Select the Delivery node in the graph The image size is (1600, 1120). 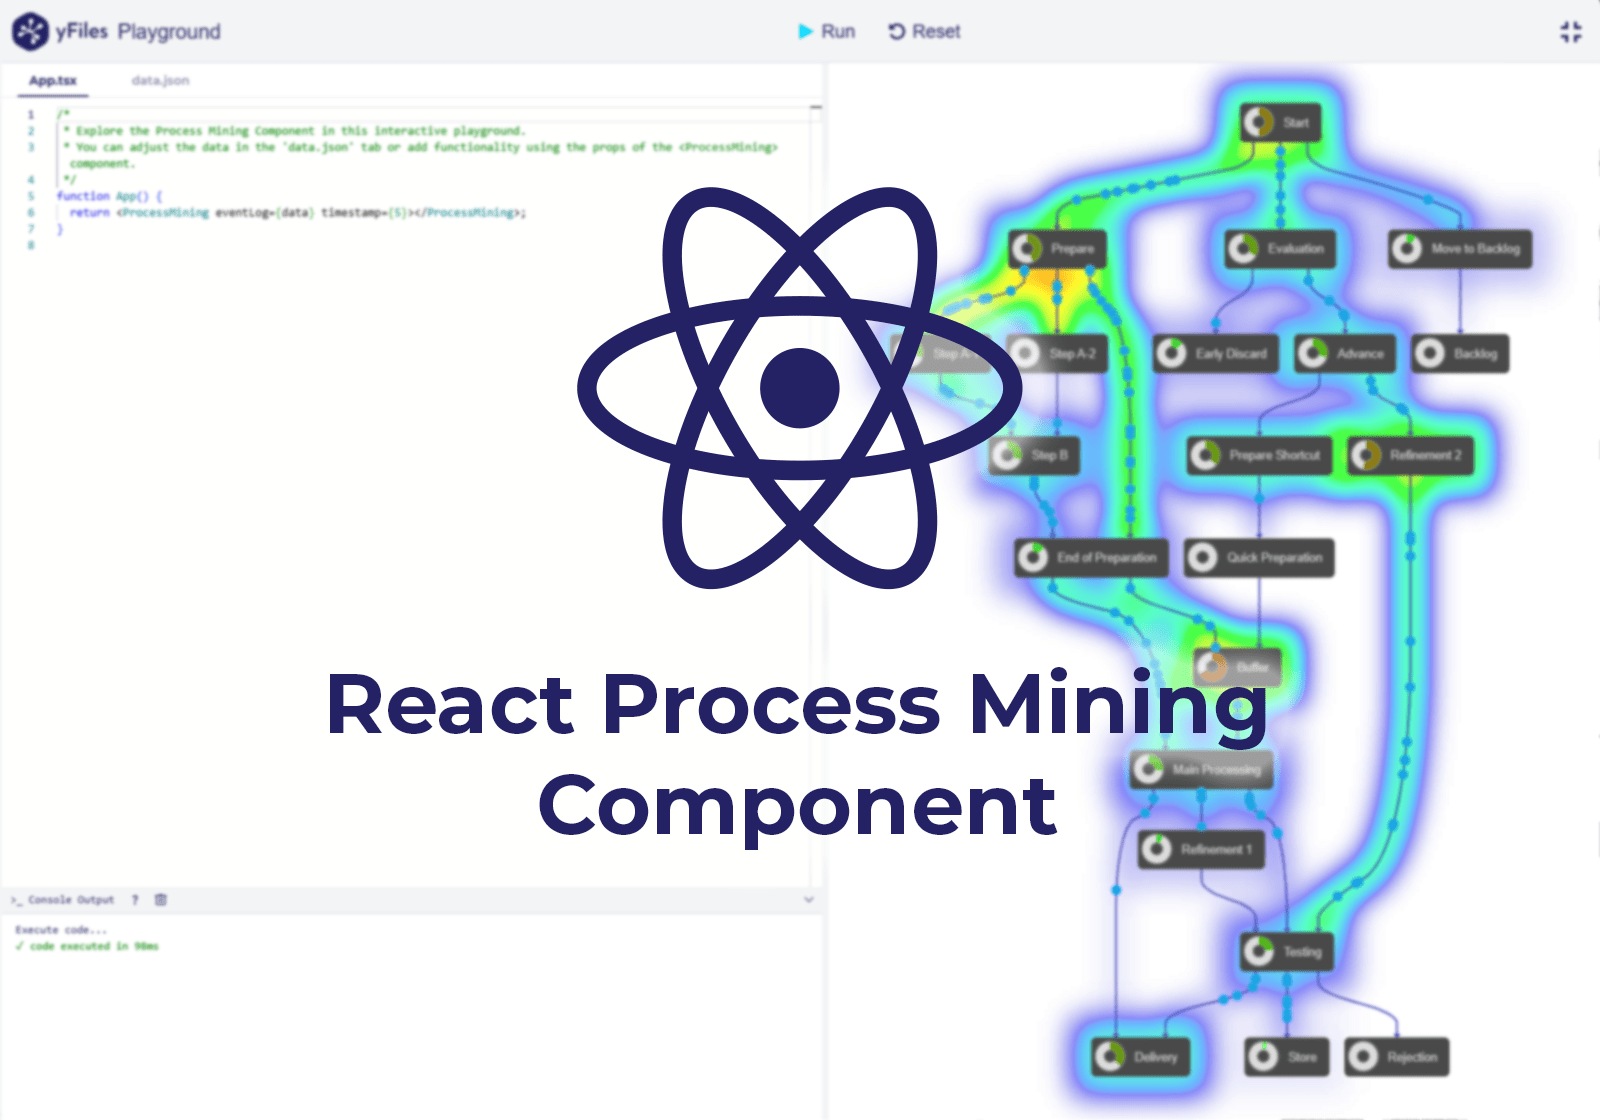pos(1140,1056)
